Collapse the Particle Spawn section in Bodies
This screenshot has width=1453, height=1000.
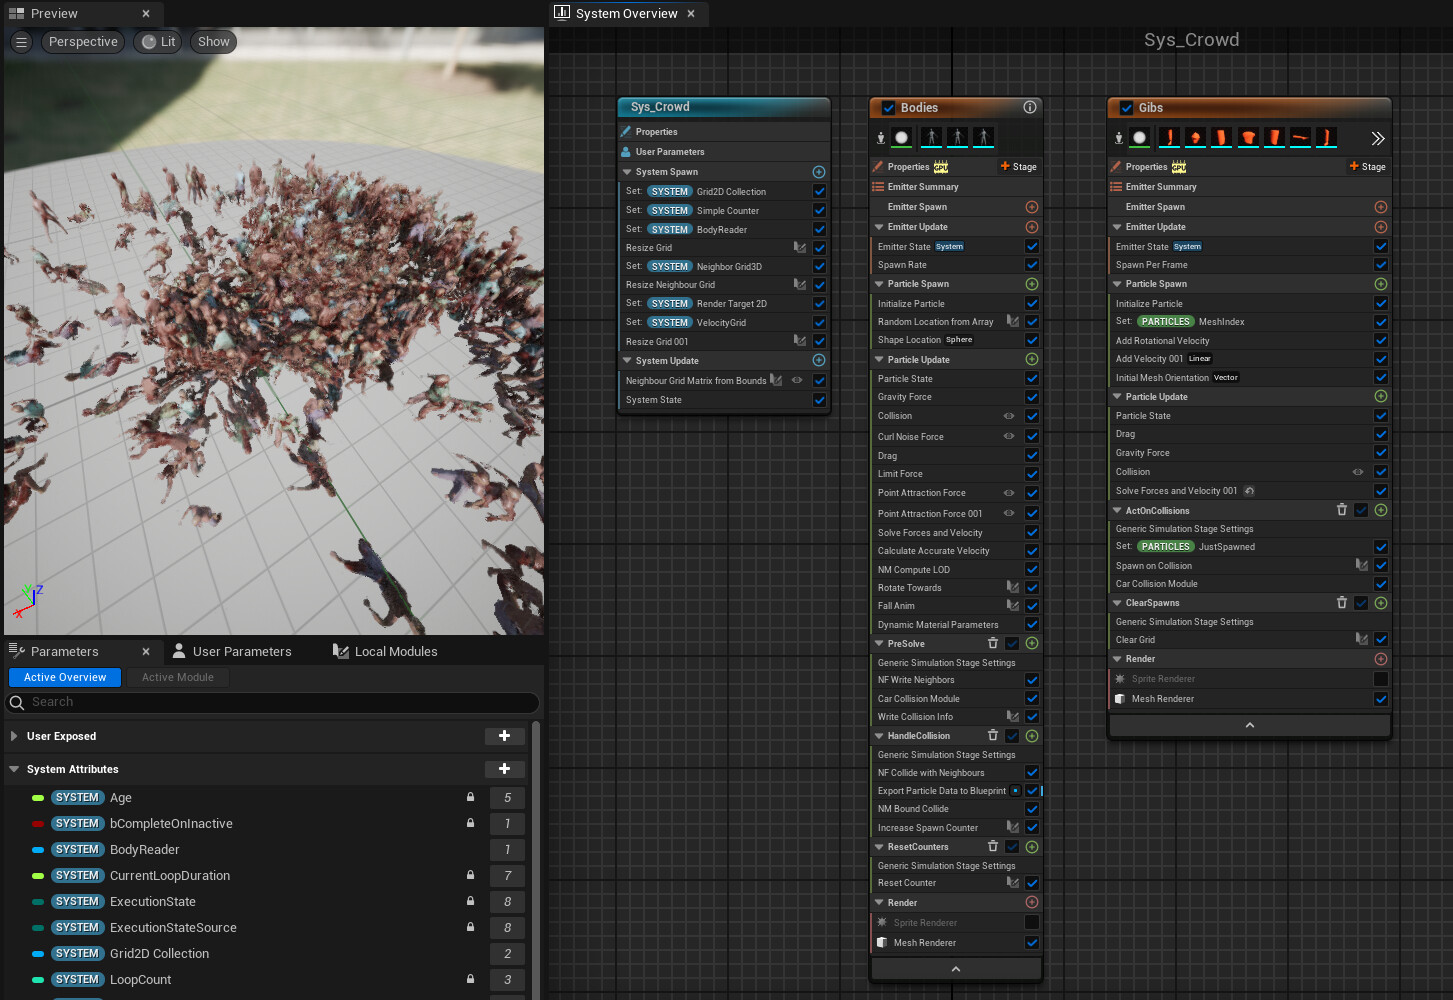tap(881, 284)
